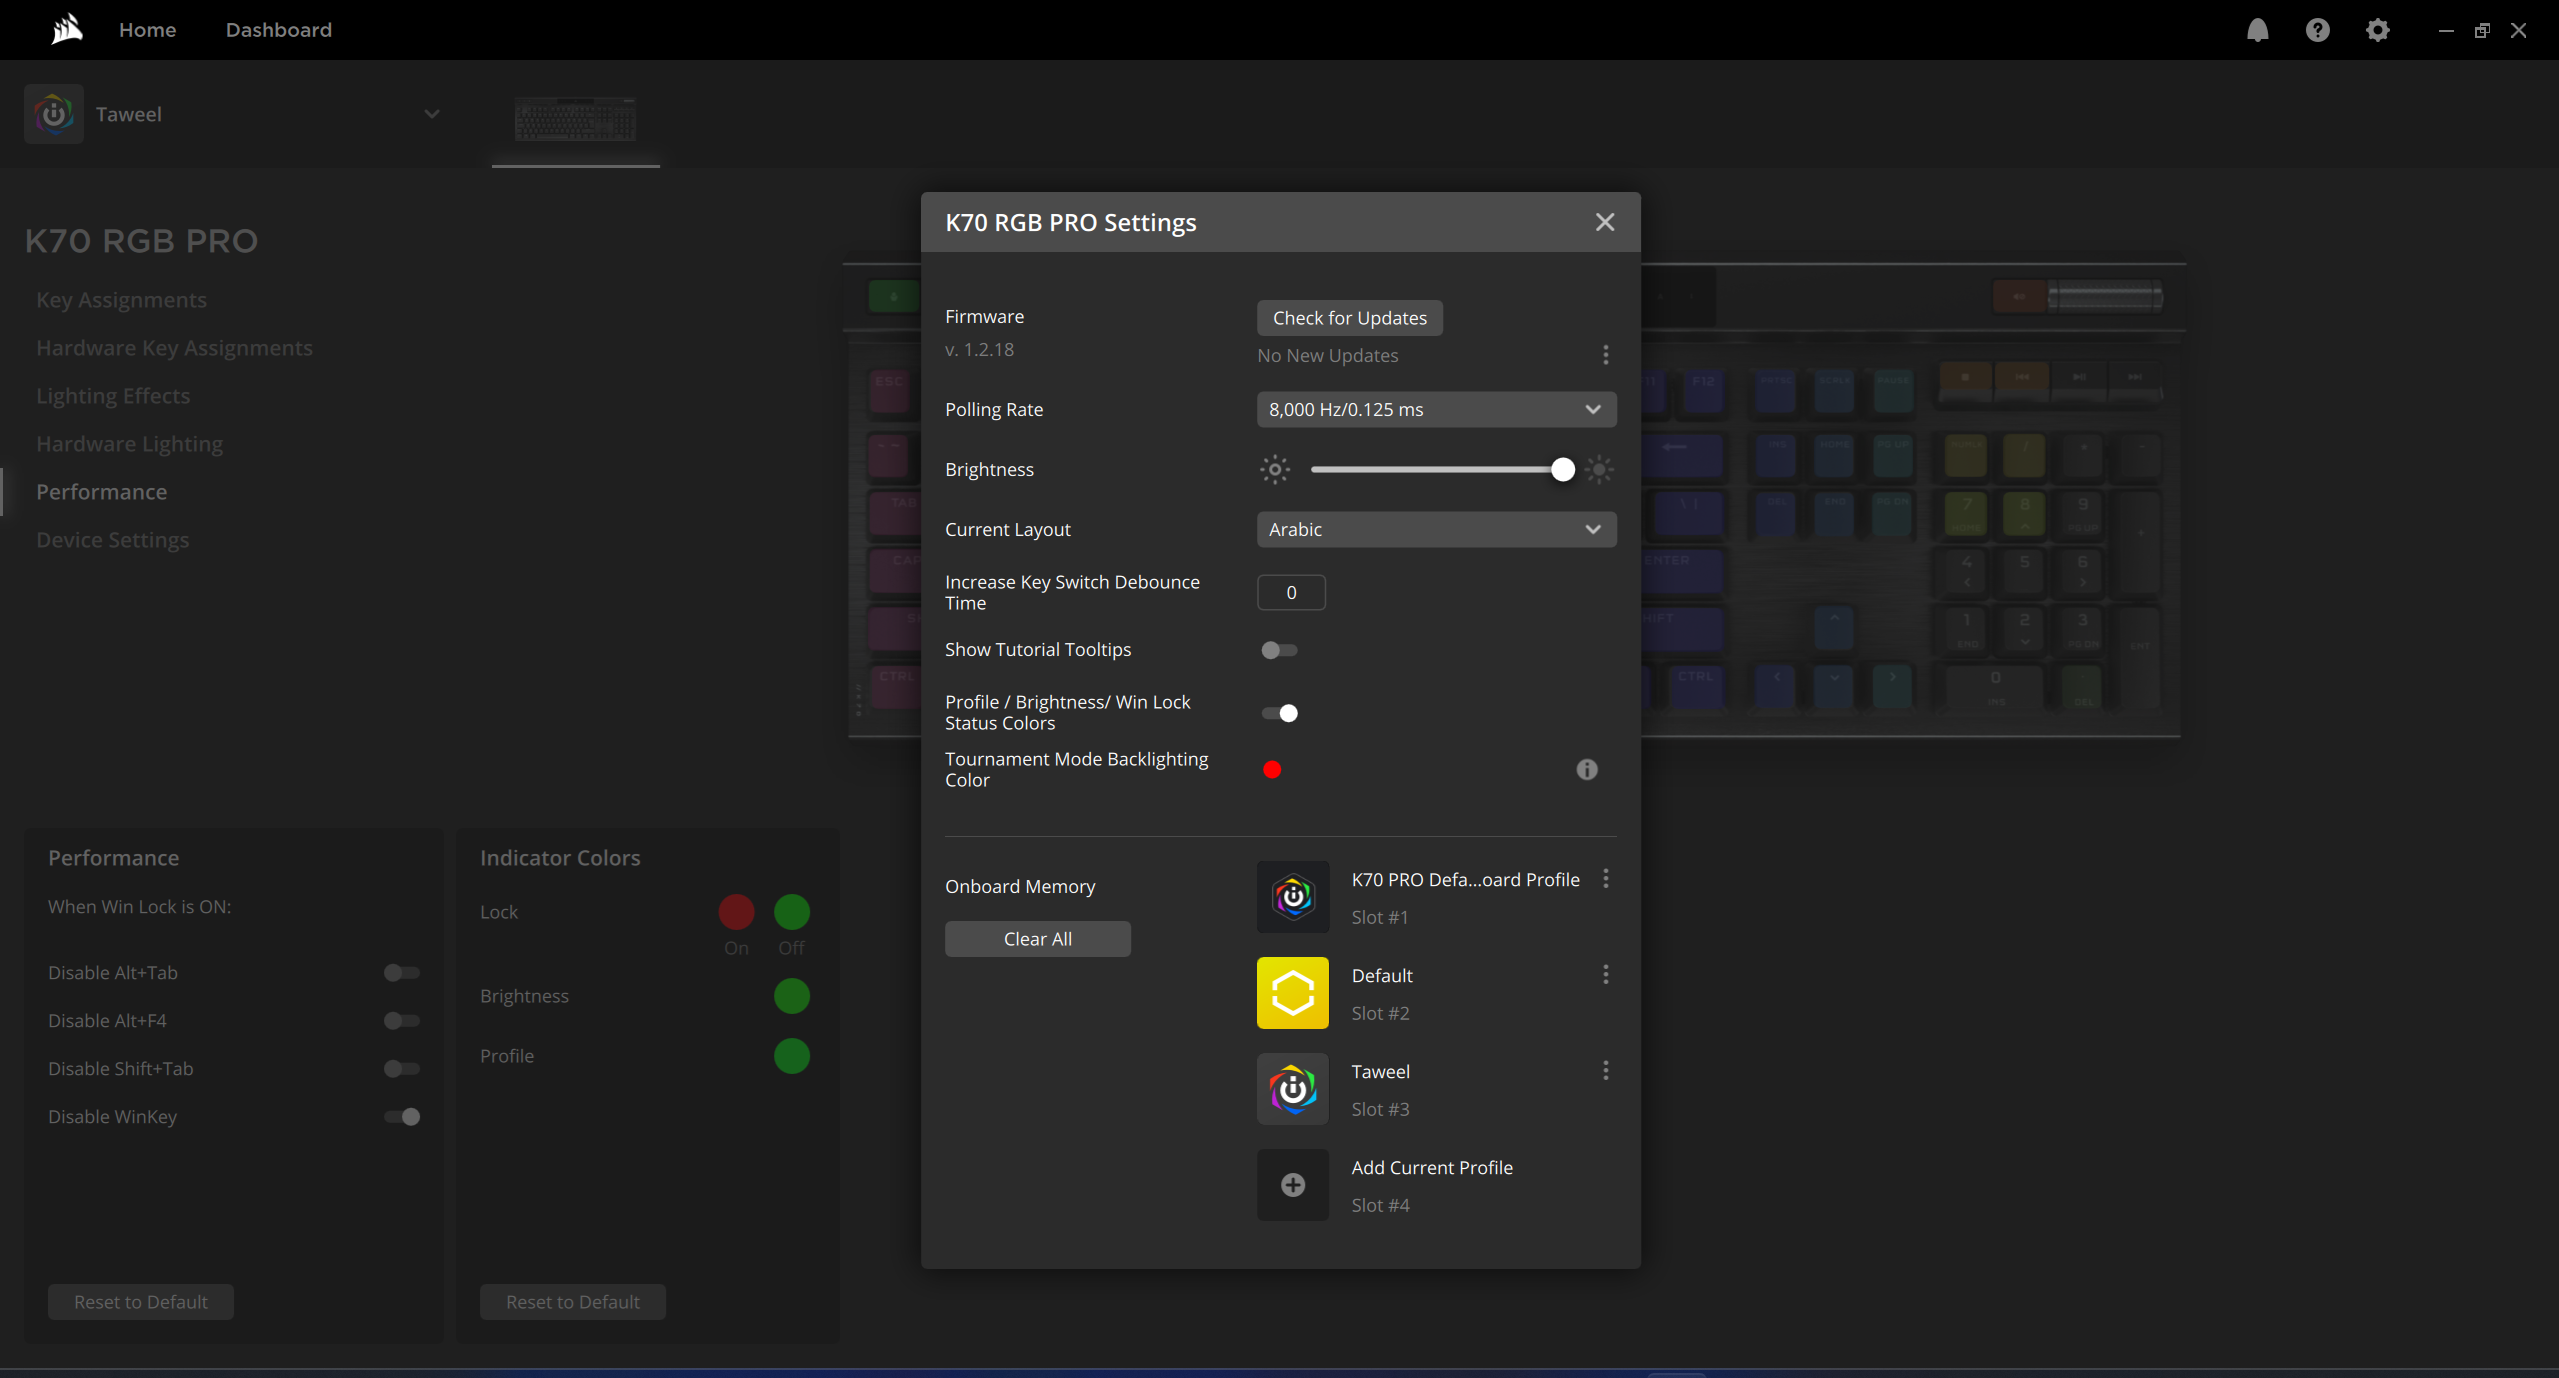2559x1378 pixels.
Task: Click the Taweel name in Slot #3
Action: pos(1381,1072)
